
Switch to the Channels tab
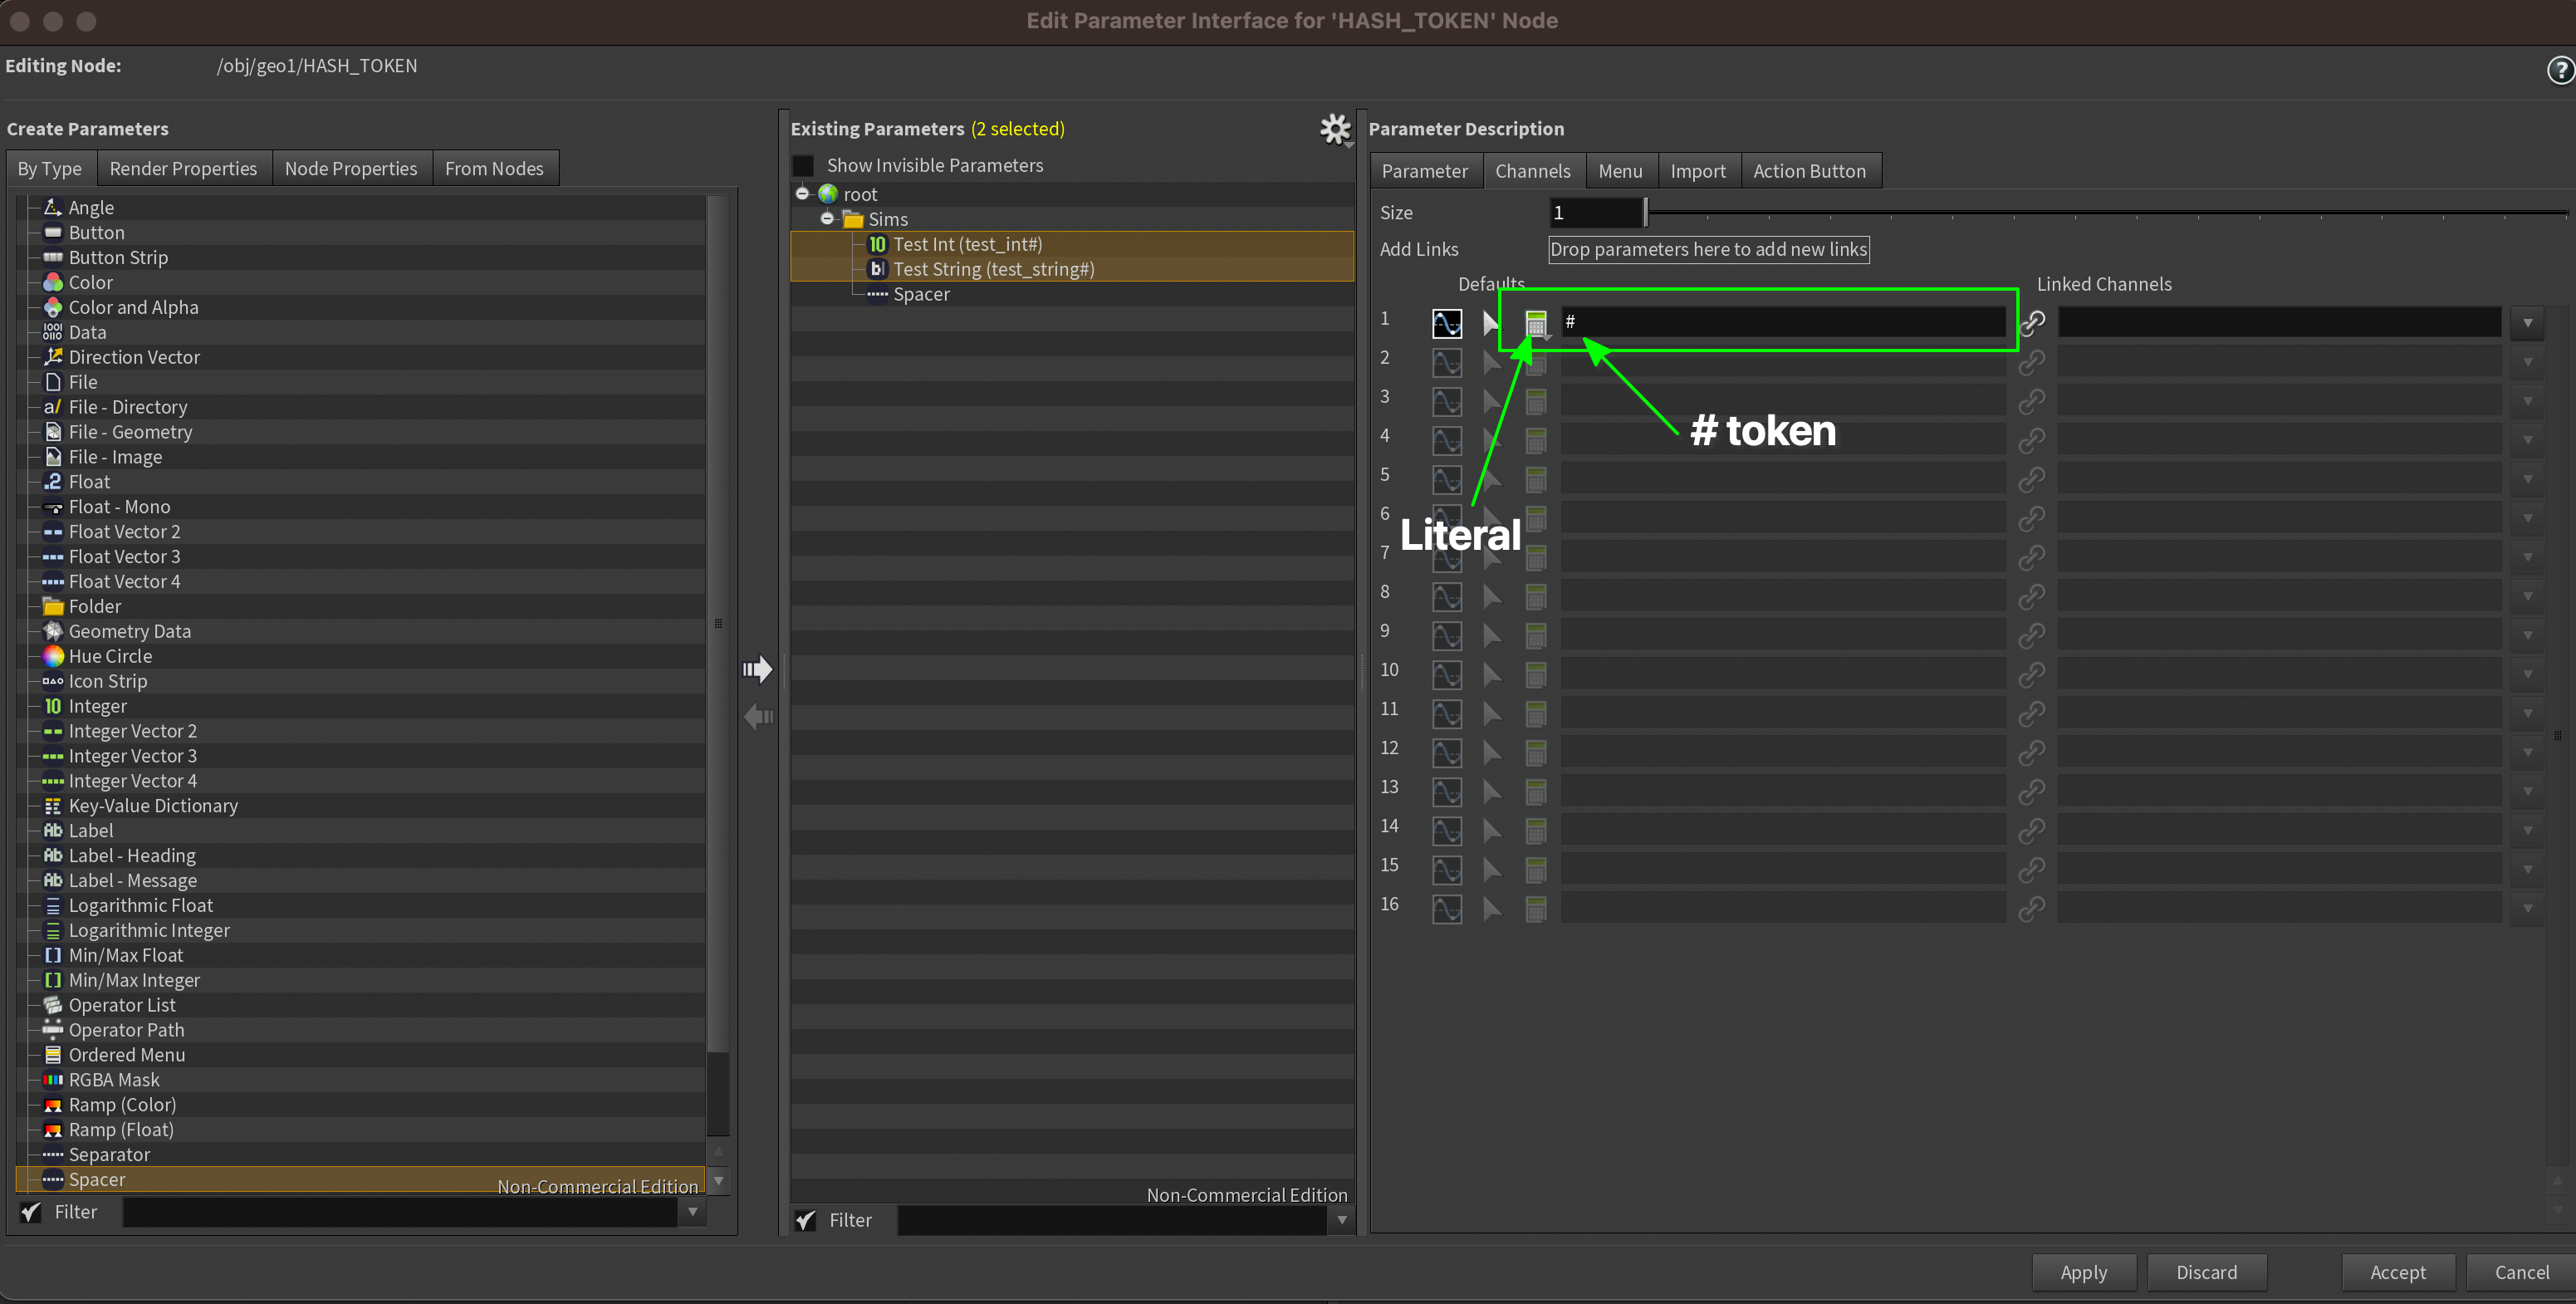click(1532, 171)
